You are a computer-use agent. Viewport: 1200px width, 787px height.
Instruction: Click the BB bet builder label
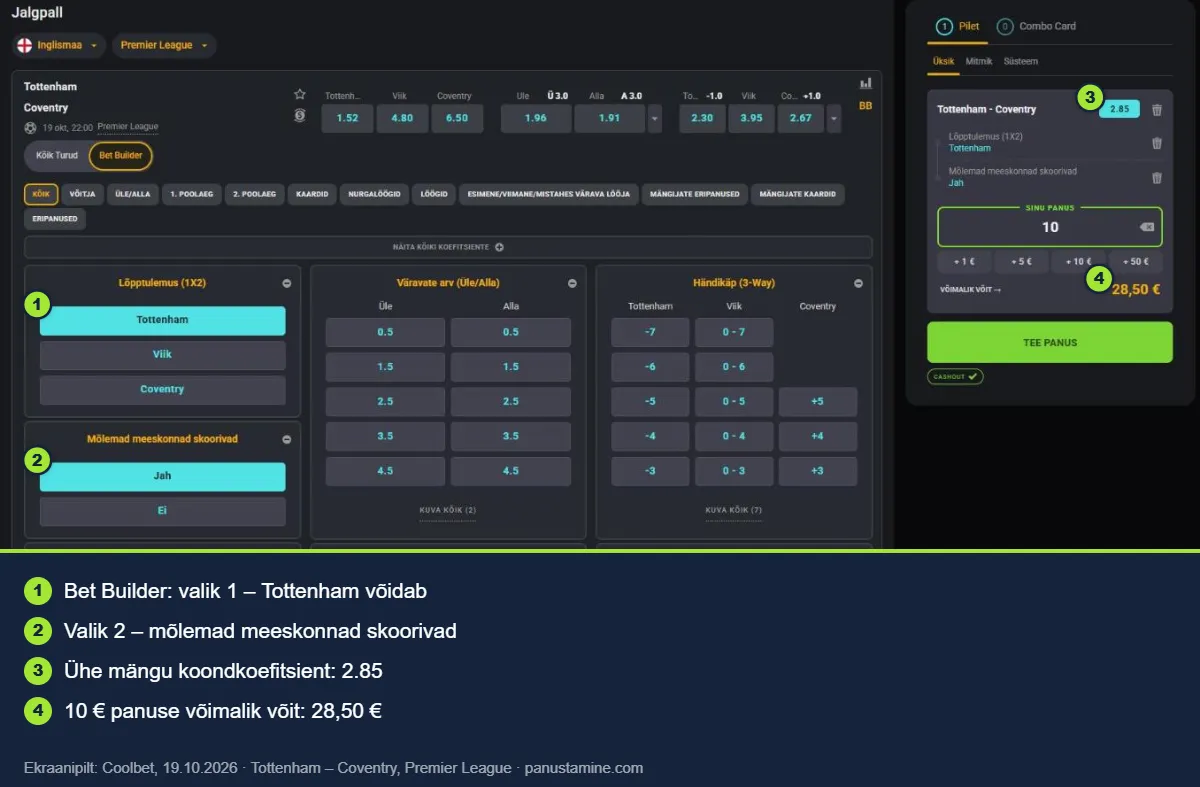[x=865, y=106]
